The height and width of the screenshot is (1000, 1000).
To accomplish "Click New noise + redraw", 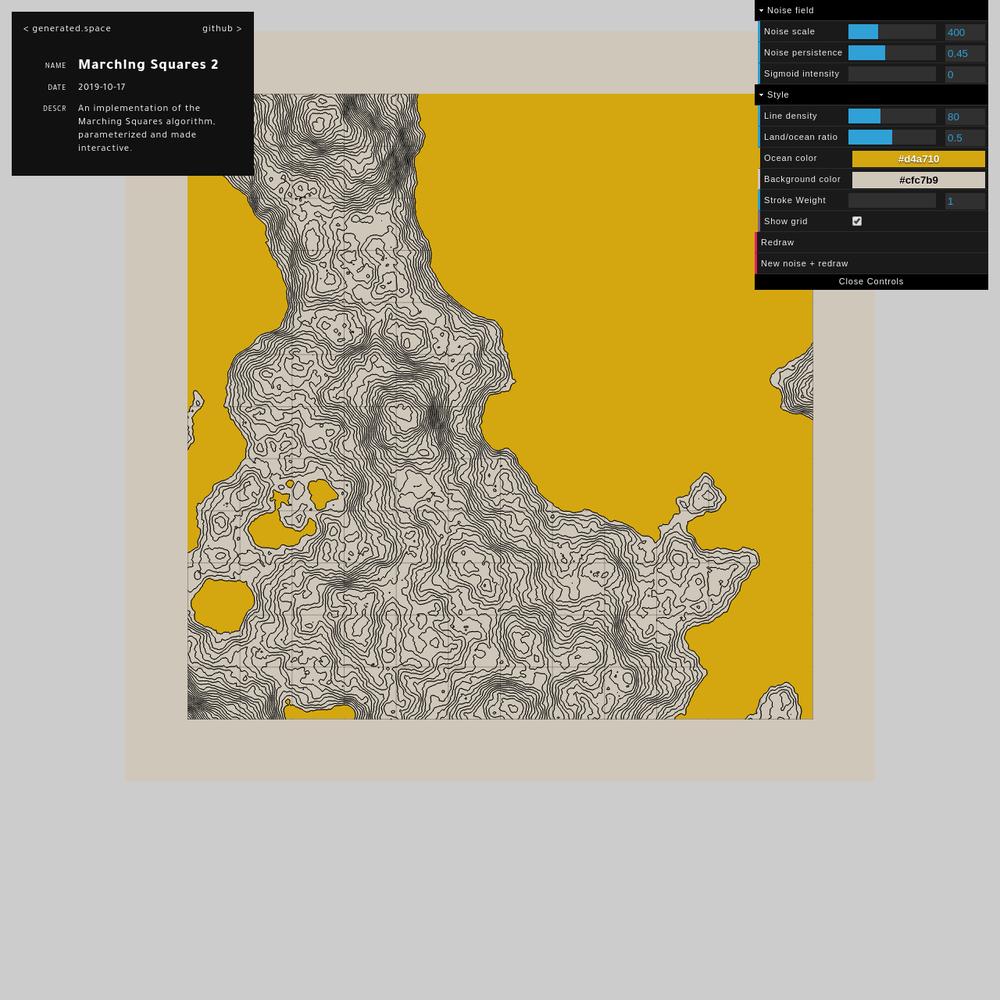I will point(871,263).
